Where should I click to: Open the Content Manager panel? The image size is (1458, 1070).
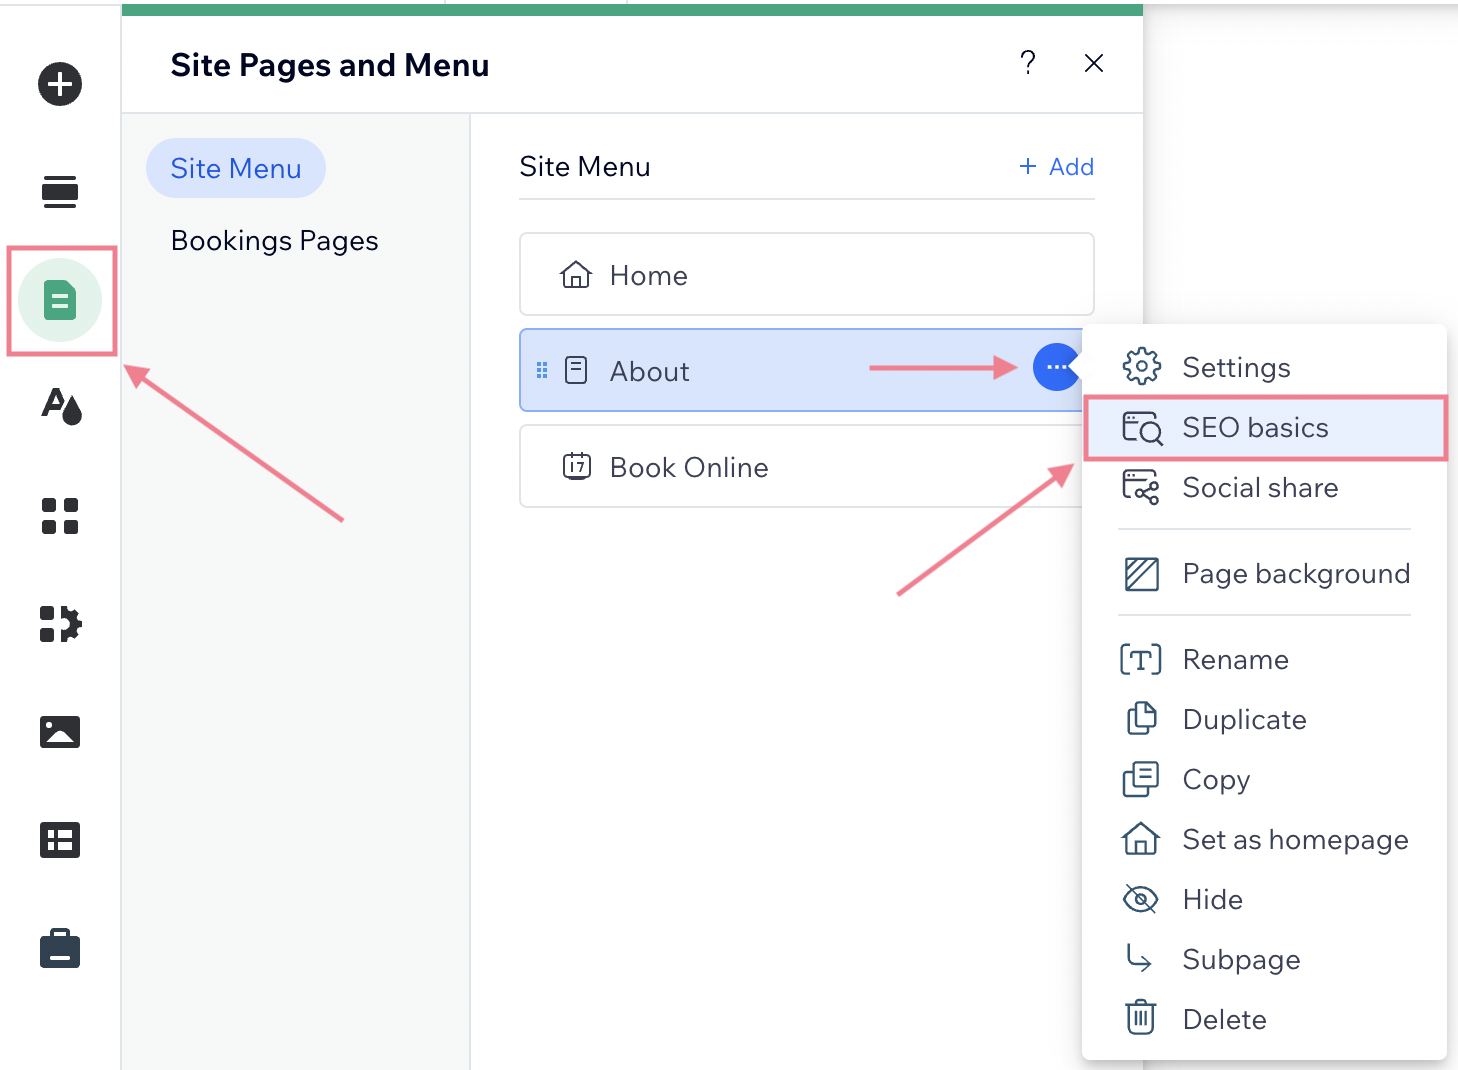60,840
